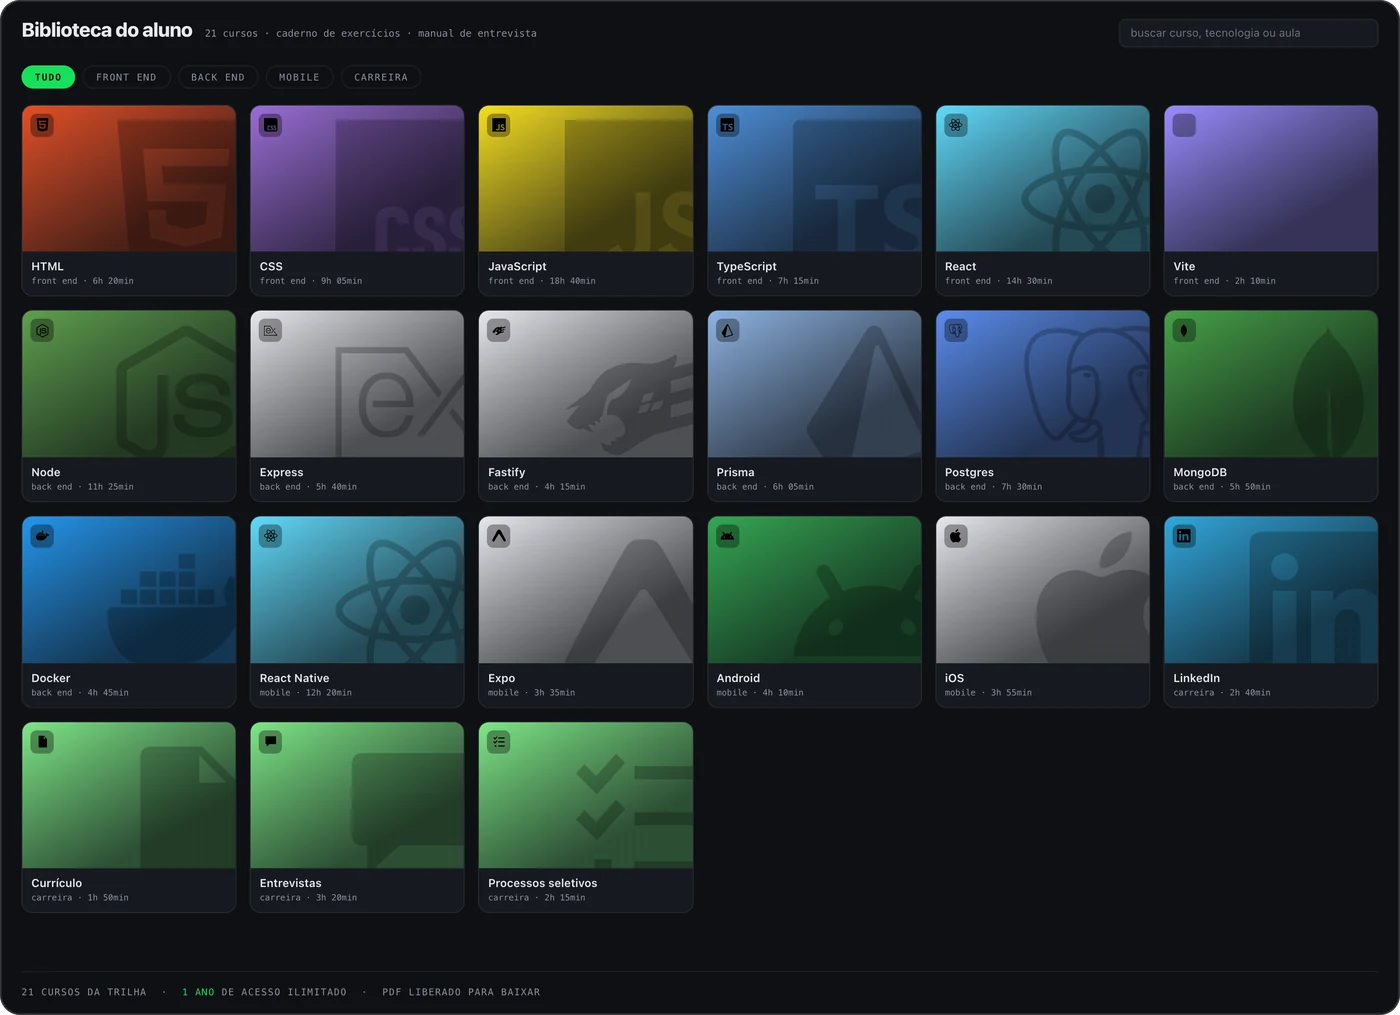The height and width of the screenshot is (1015, 1400).
Task: Click the "LinkedIn" course title
Action: click(x=1196, y=679)
